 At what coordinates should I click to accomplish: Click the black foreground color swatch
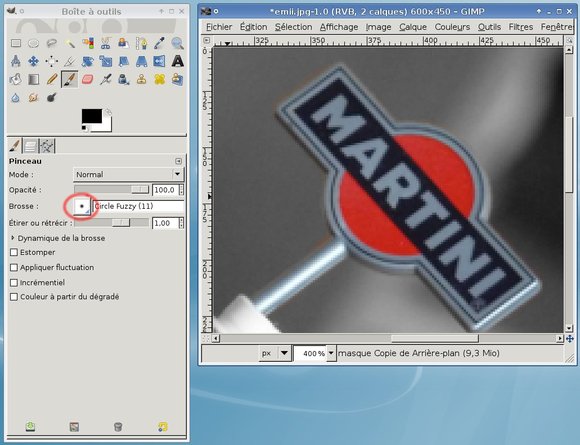coord(92,116)
